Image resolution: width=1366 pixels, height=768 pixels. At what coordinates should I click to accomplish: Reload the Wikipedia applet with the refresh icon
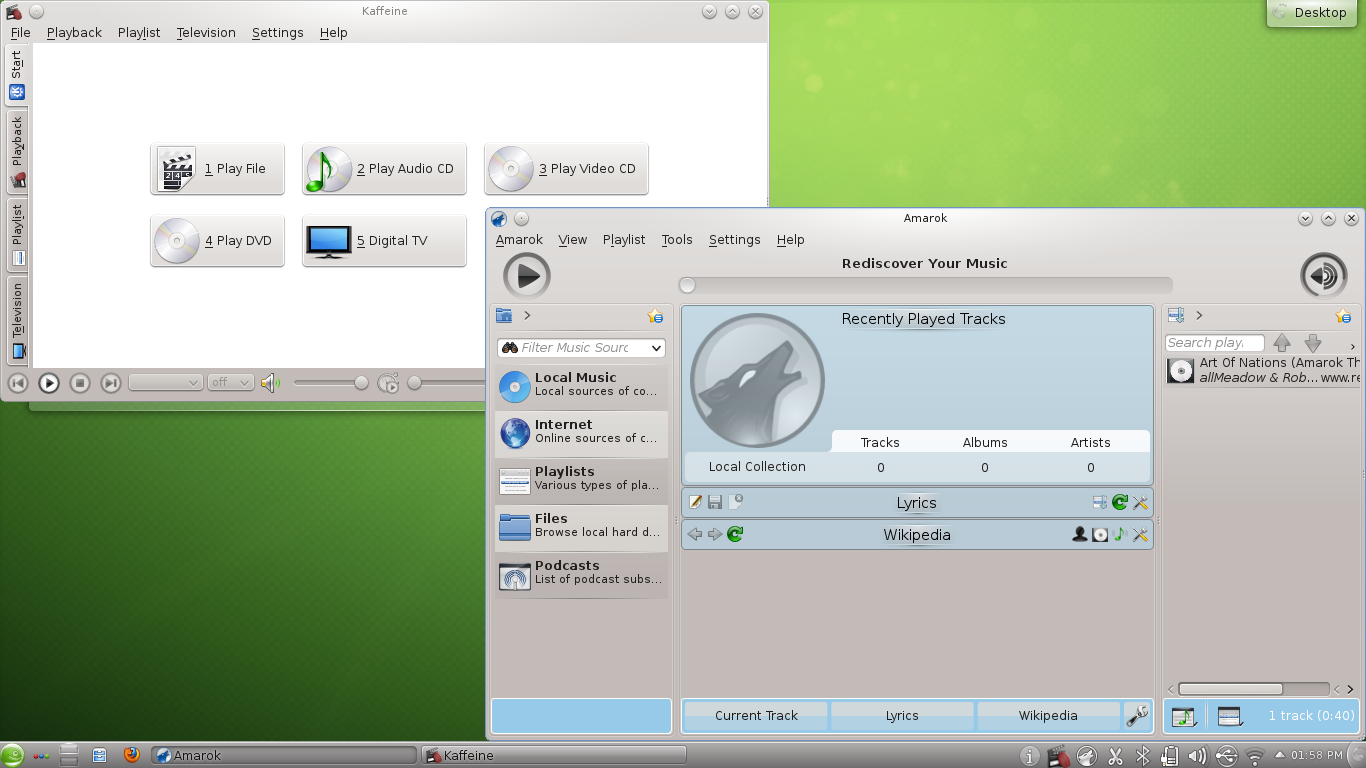pyautogui.click(x=735, y=535)
